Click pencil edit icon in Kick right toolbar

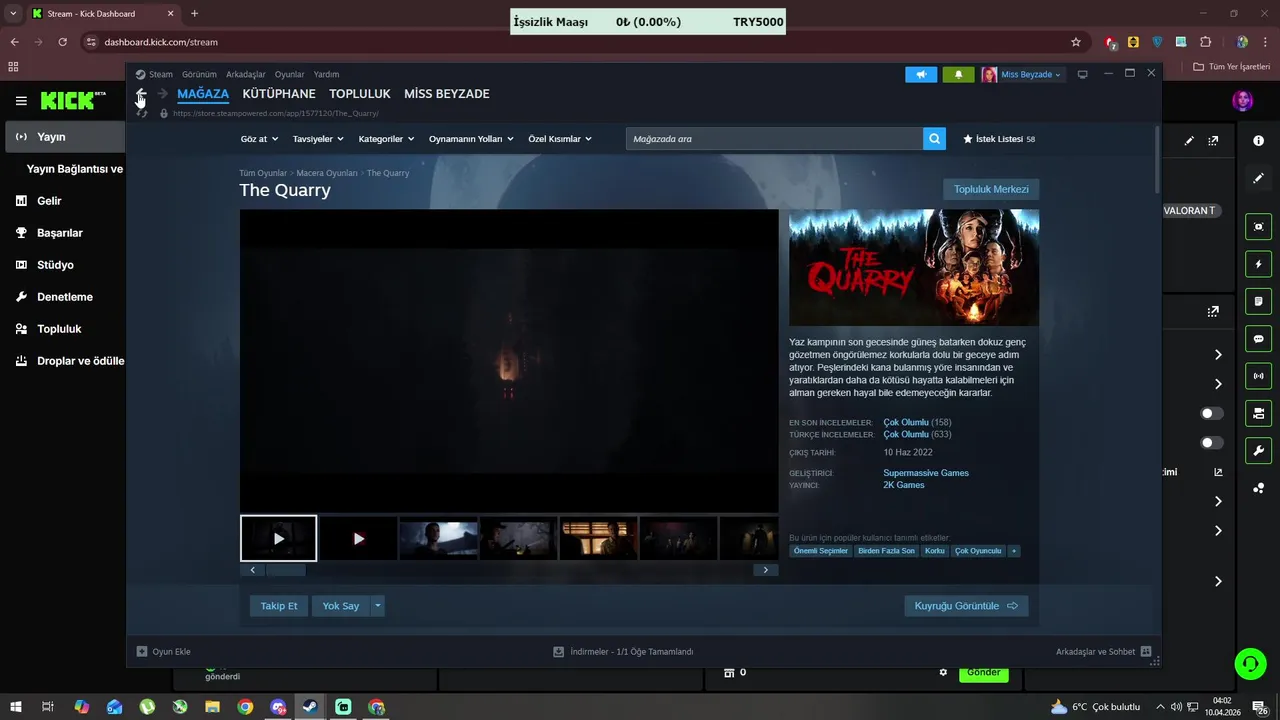1259,178
